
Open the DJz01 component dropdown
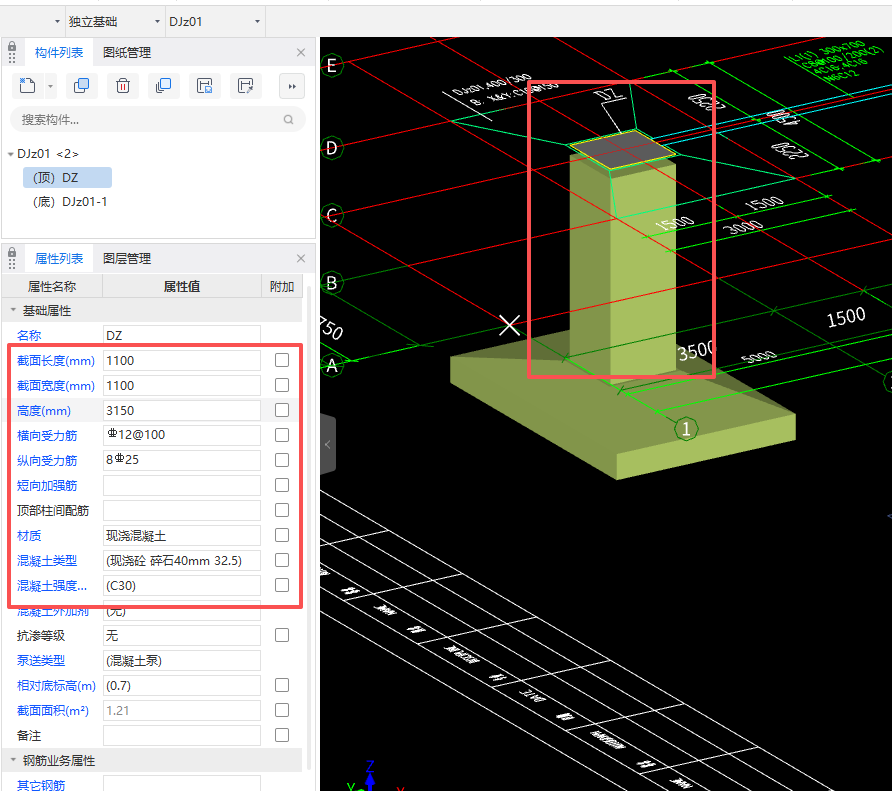(x=215, y=21)
